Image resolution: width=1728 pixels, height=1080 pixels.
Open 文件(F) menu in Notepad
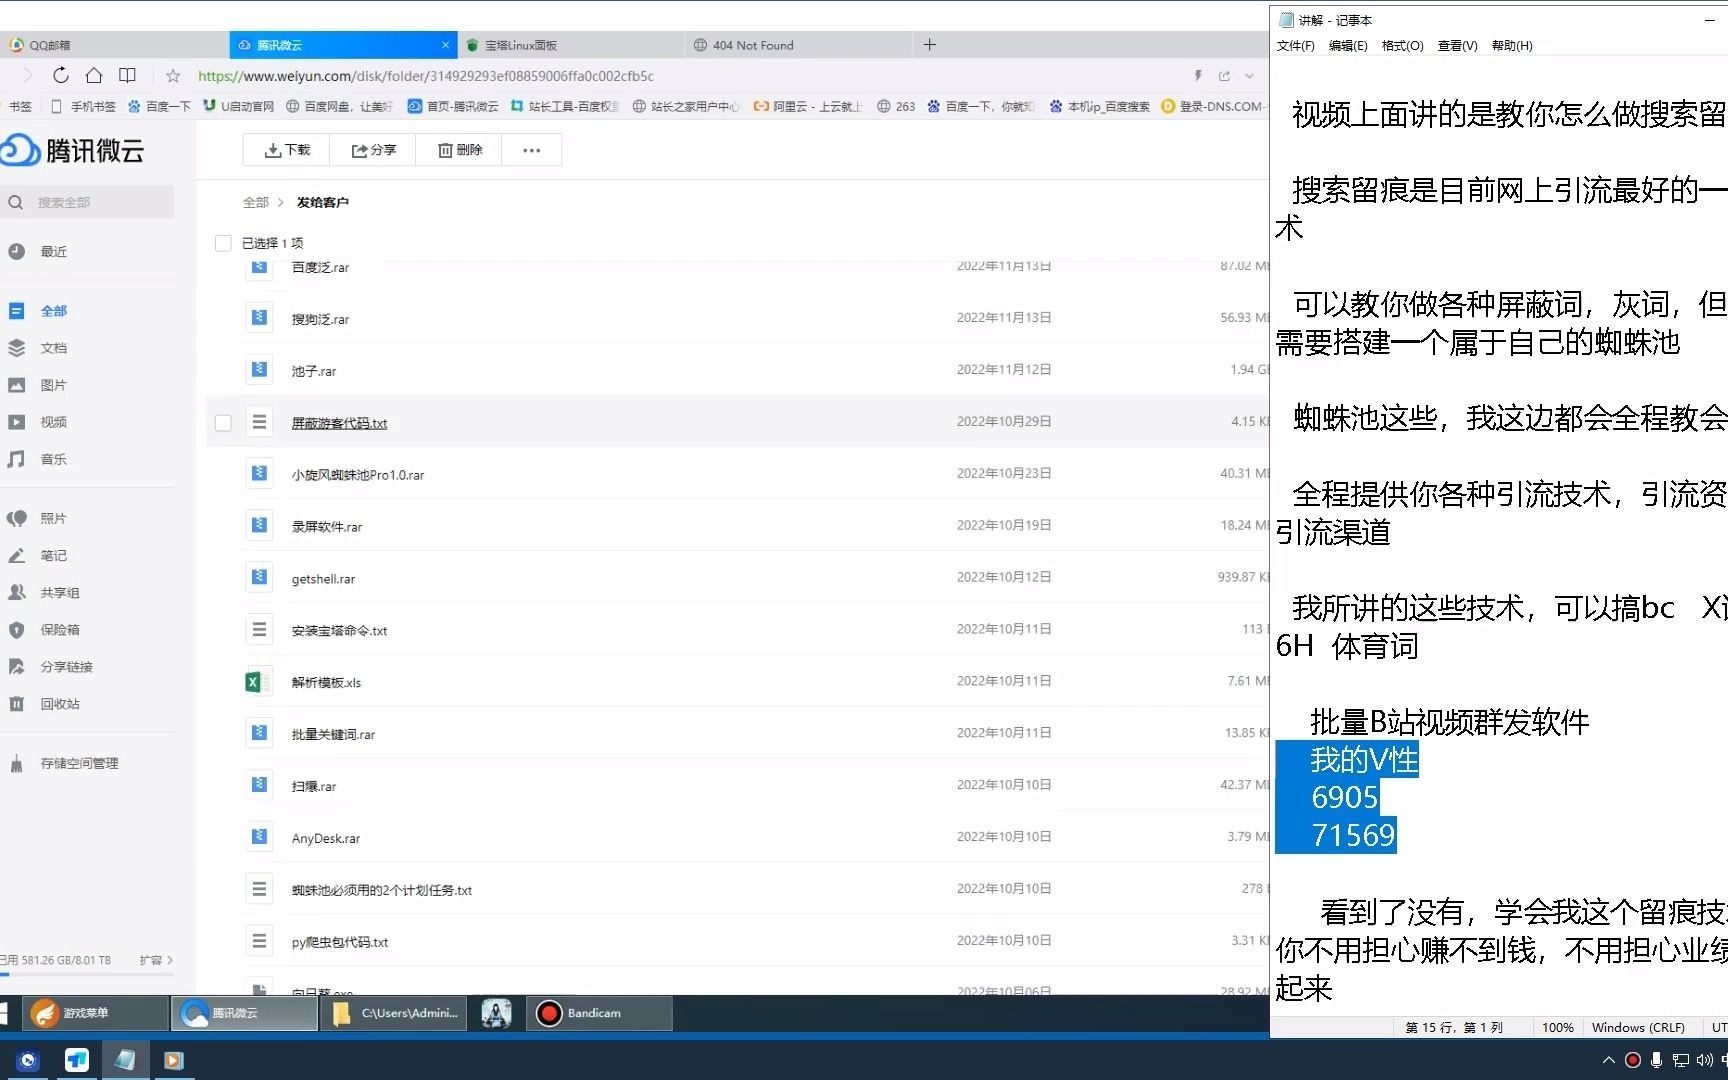1295,46
